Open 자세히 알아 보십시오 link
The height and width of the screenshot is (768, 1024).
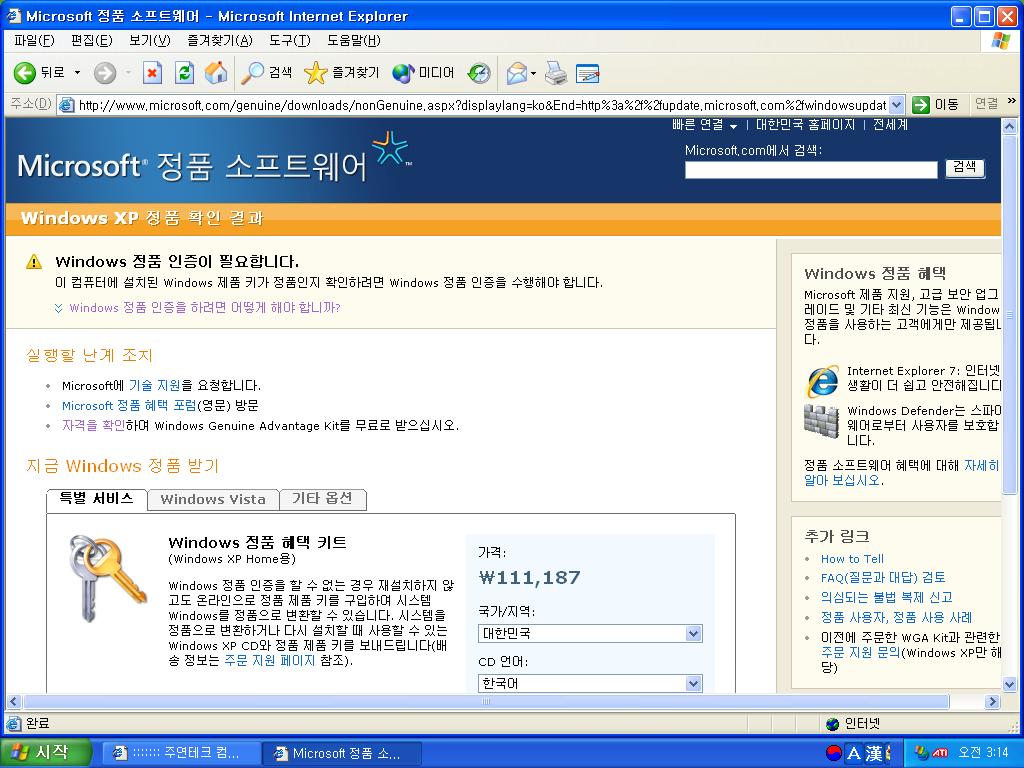coord(901,472)
